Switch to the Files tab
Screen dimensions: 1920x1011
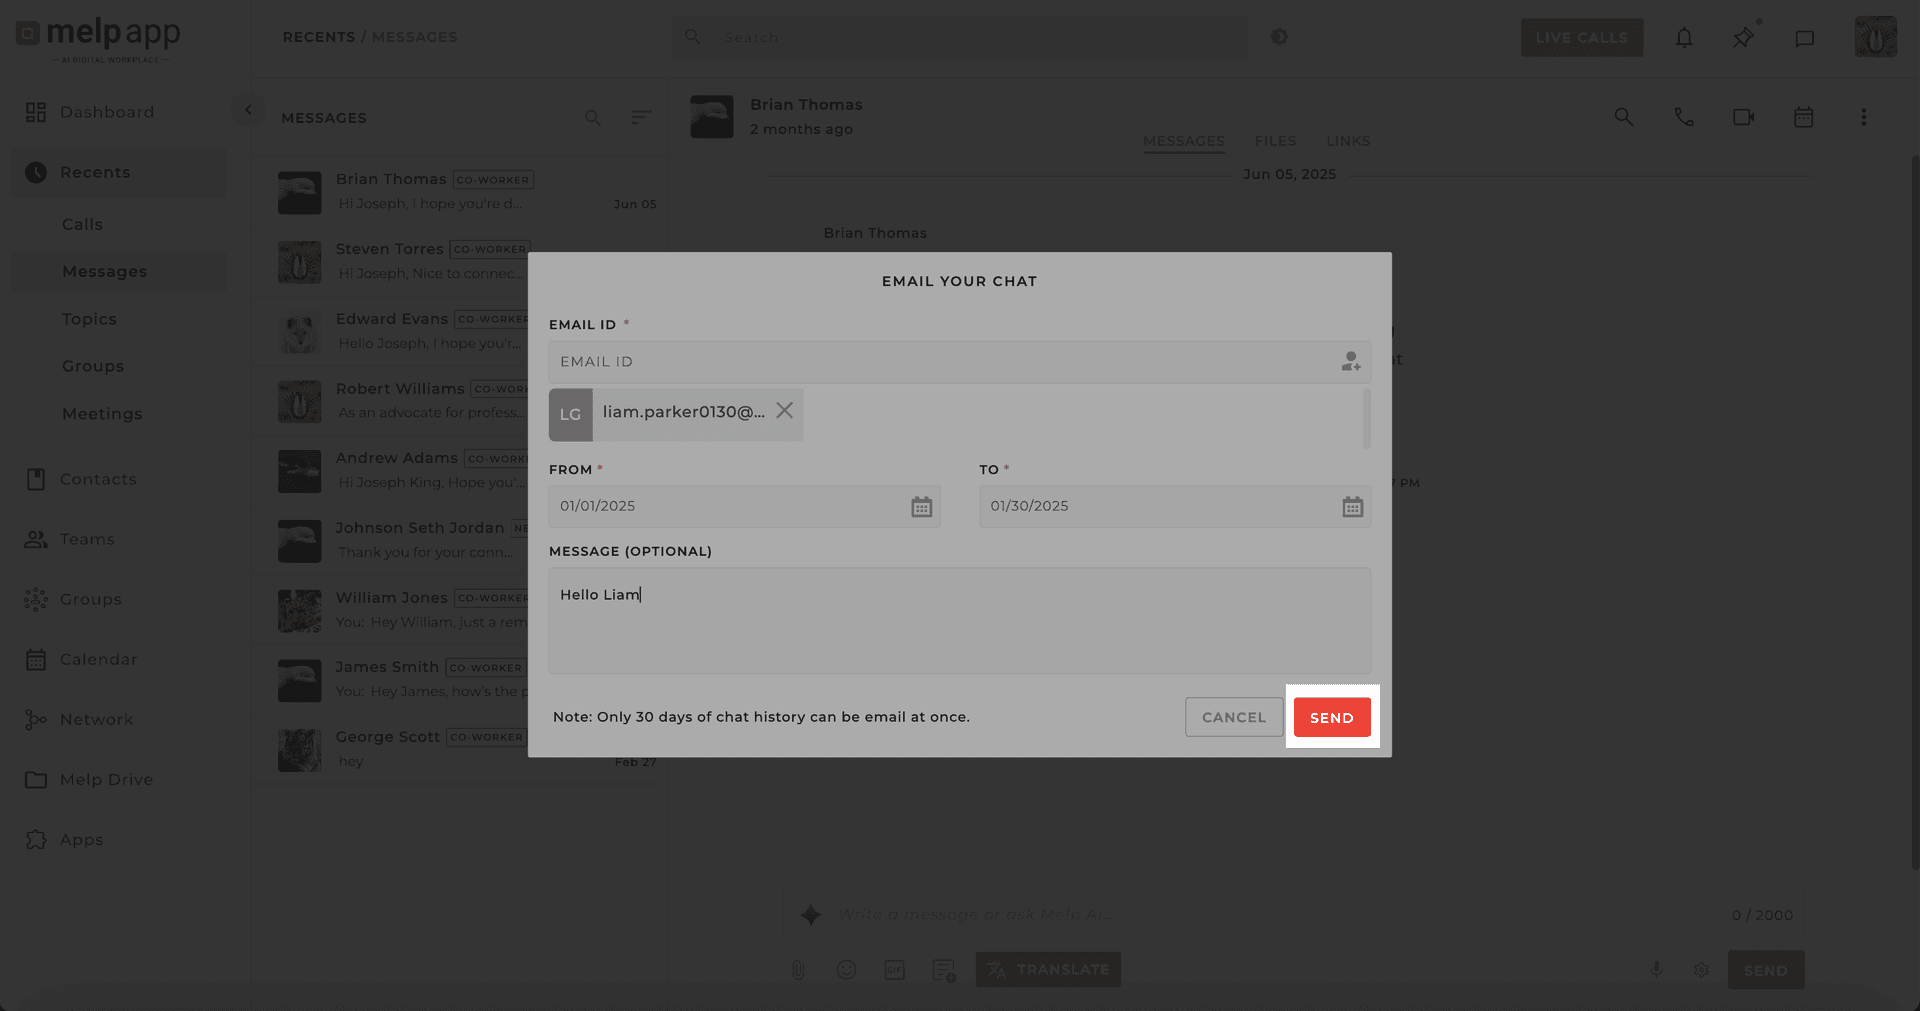1275,141
